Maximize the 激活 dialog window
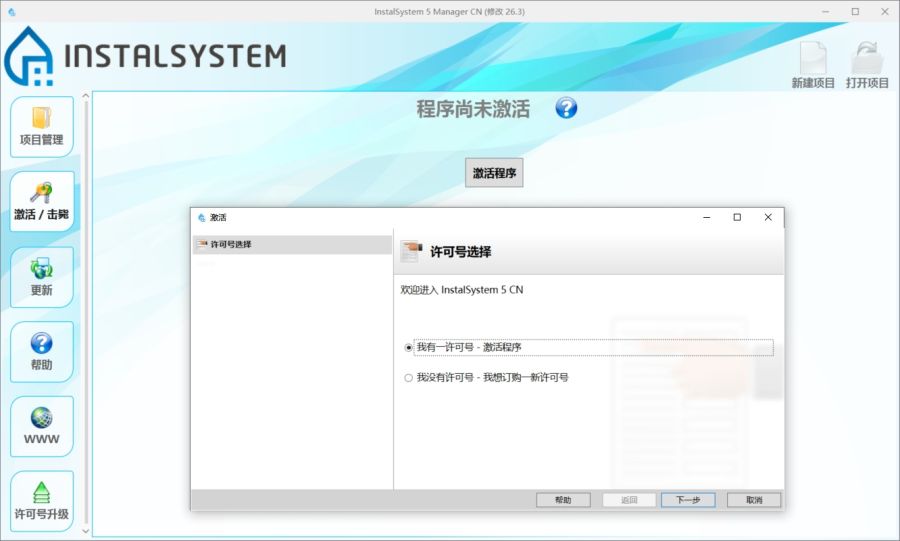 point(737,217)
